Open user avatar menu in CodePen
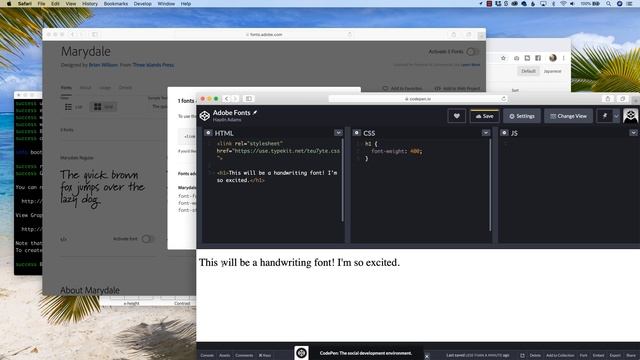The height and width of the screenshot is (360, 640). pyautogui.click(x=631, y=116)
